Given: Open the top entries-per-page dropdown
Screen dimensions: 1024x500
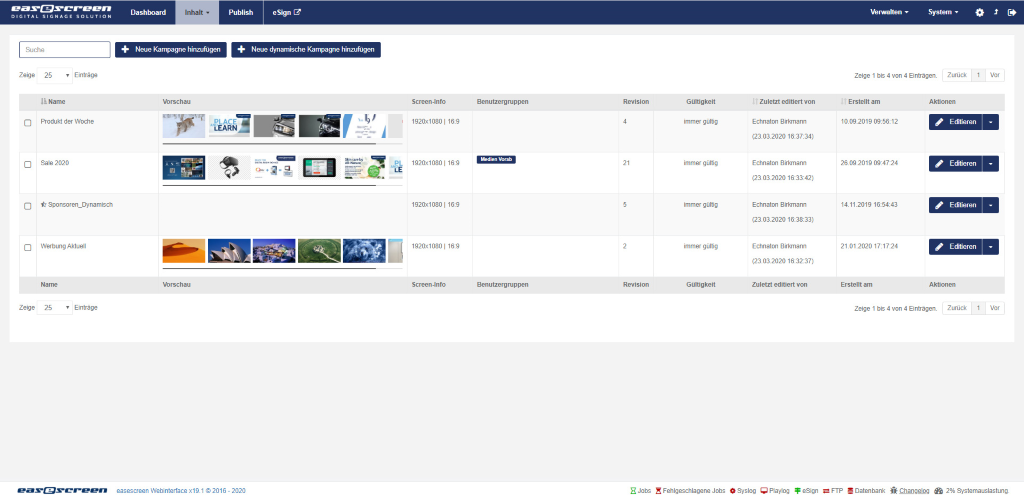Looking at the screenshot, I should click(x=56, y=75).
